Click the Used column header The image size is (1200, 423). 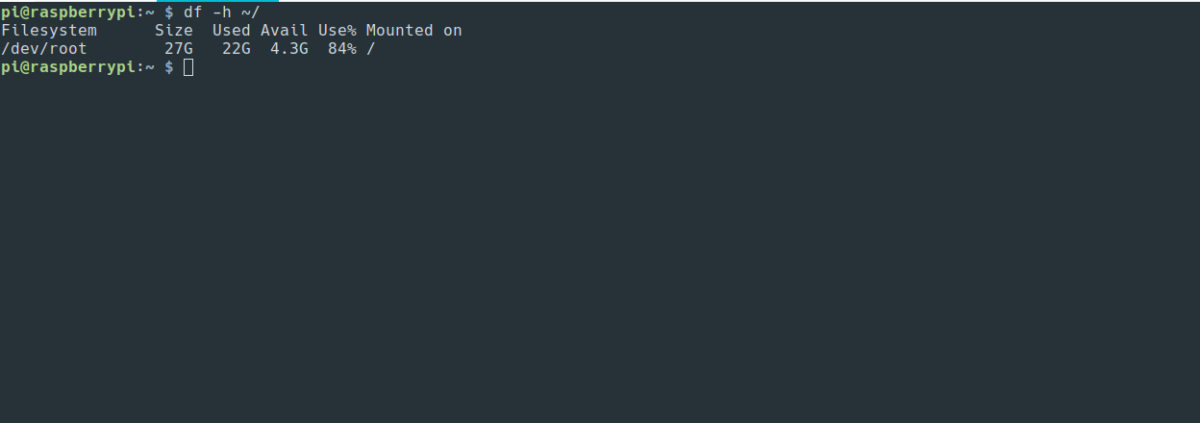[231, 30]
